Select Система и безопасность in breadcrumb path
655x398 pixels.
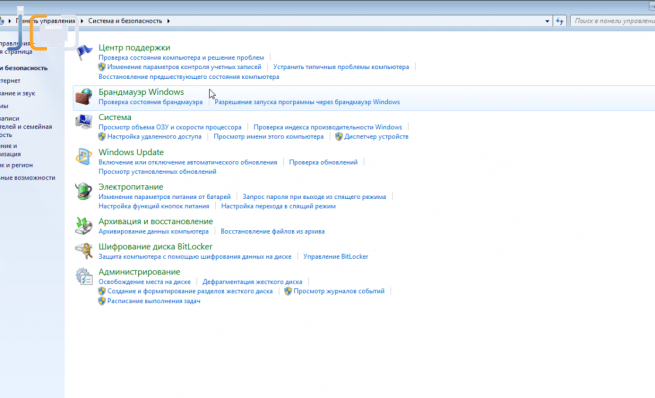point(125,21)
